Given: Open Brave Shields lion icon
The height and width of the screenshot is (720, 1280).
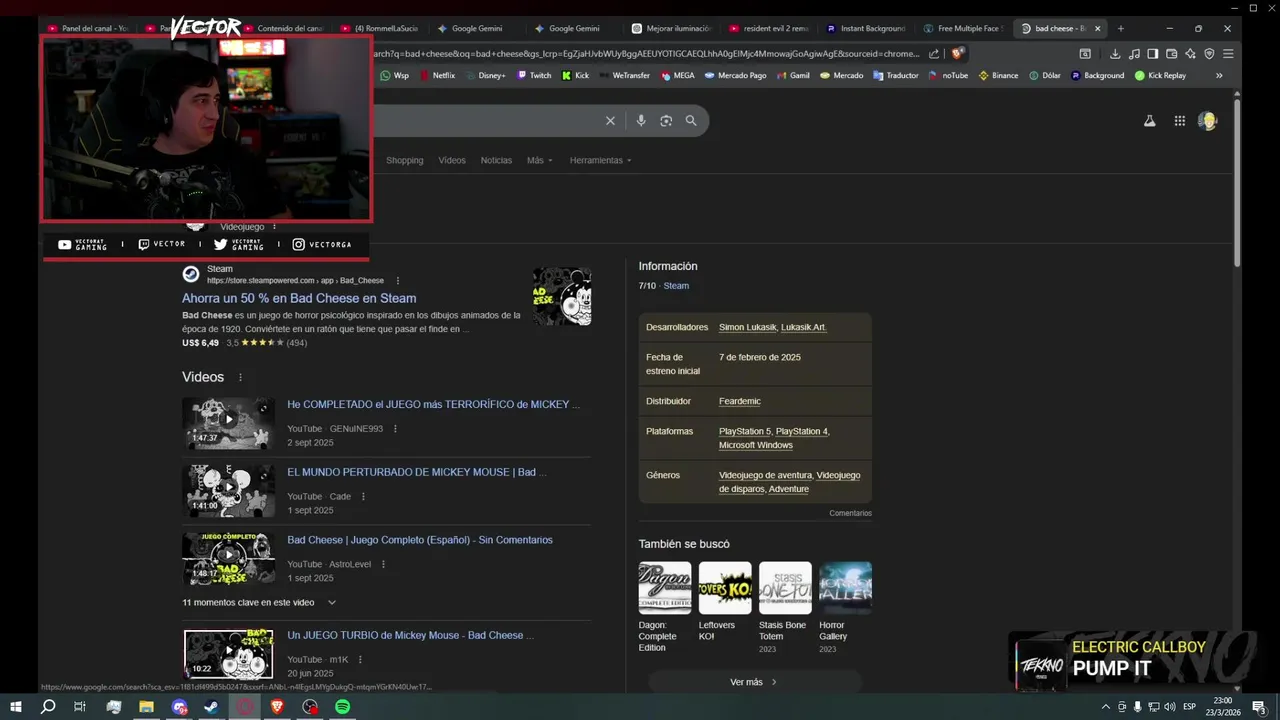Looking at the screenshot, I should [x=957, y=53].
